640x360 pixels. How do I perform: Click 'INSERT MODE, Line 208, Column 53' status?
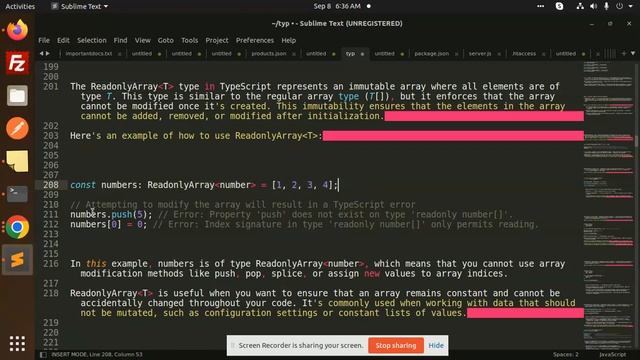point(97,354)
